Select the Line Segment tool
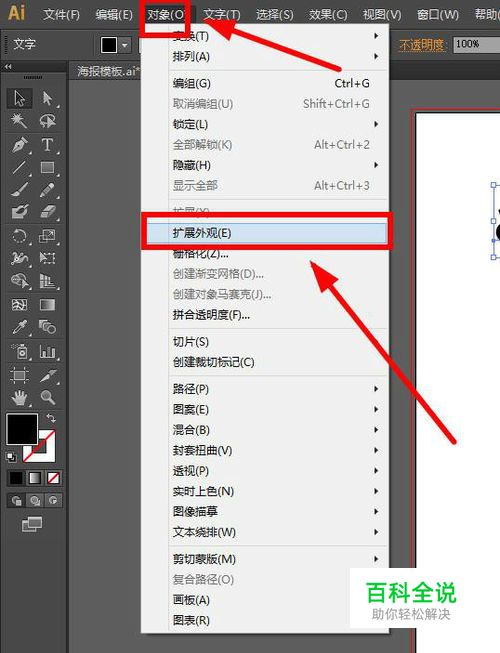The width and height of the screenshot is (500, 653). (x=19, y=167)
